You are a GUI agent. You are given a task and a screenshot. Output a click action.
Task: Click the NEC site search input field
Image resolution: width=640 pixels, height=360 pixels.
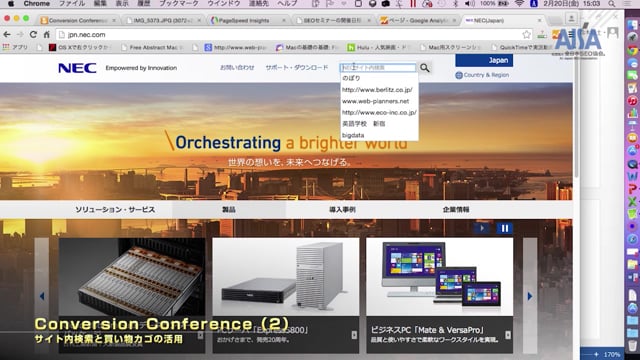click(378, 68)
